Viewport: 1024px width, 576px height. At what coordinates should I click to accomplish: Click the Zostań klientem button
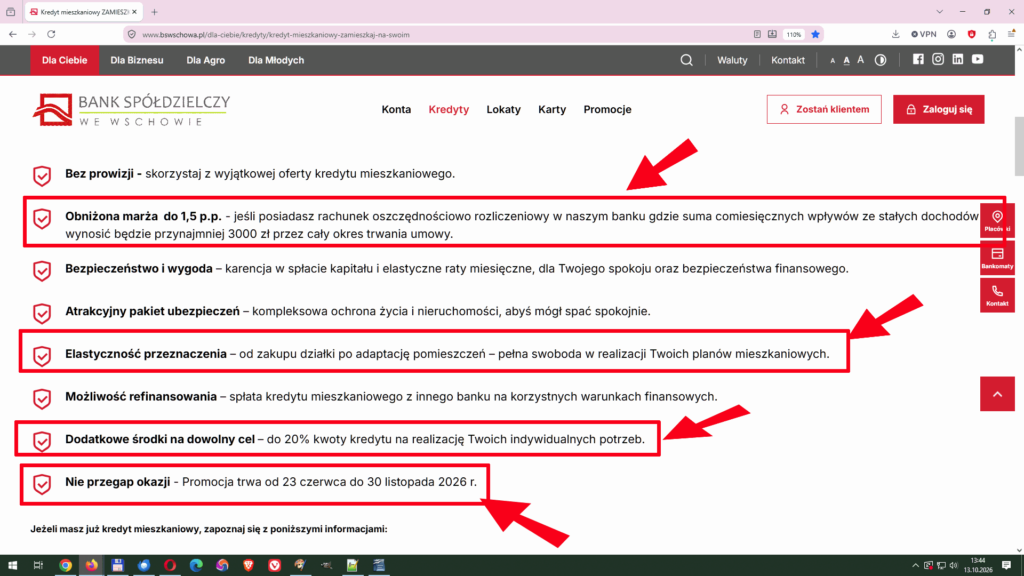[824, 109]
